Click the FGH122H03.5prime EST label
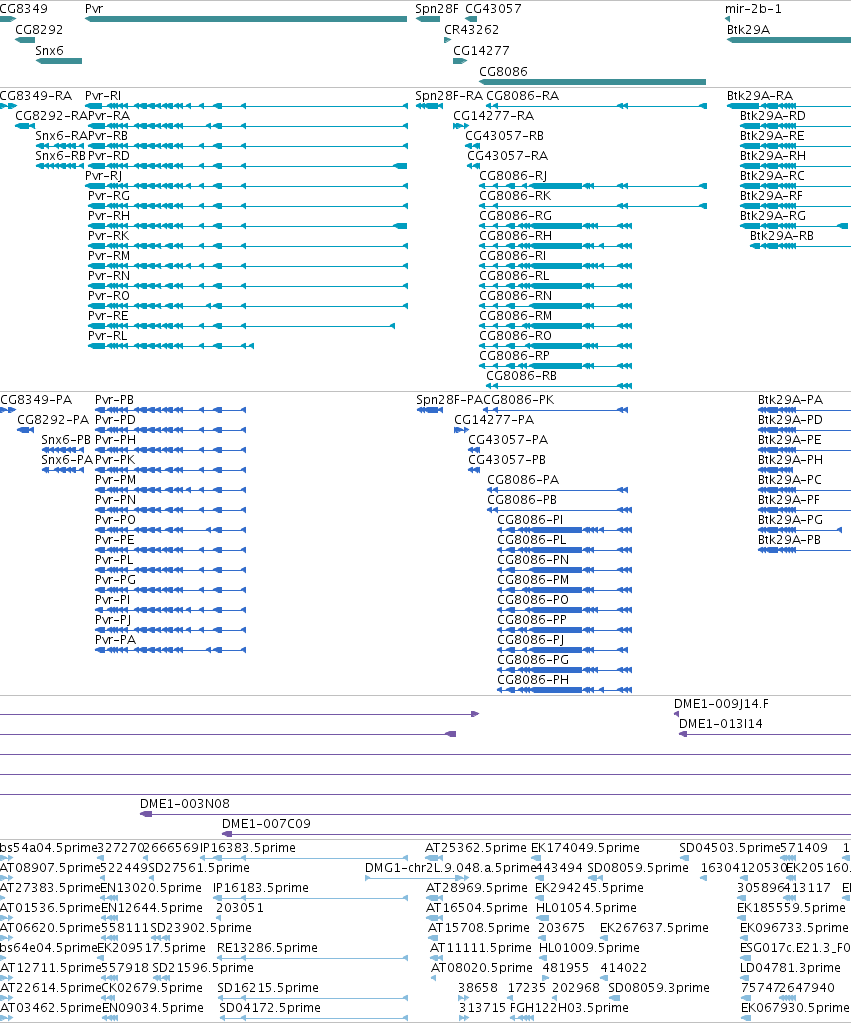 (569, 1008)
